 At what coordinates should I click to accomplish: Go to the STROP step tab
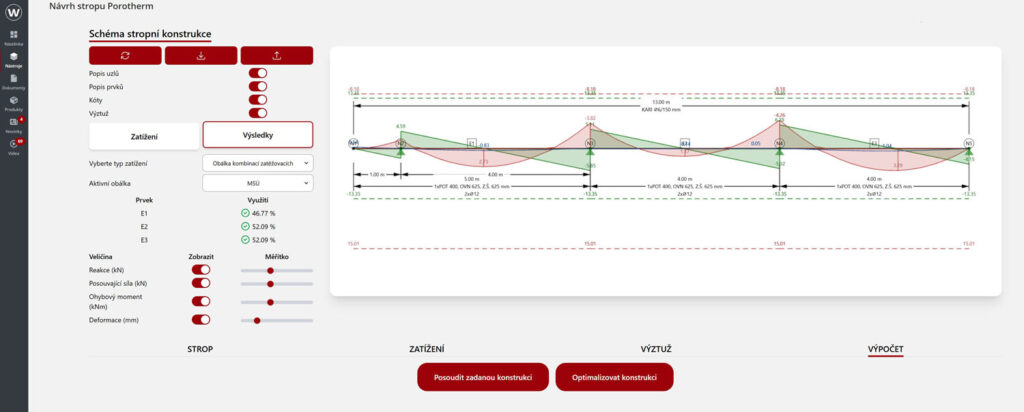tap(200, 349)
